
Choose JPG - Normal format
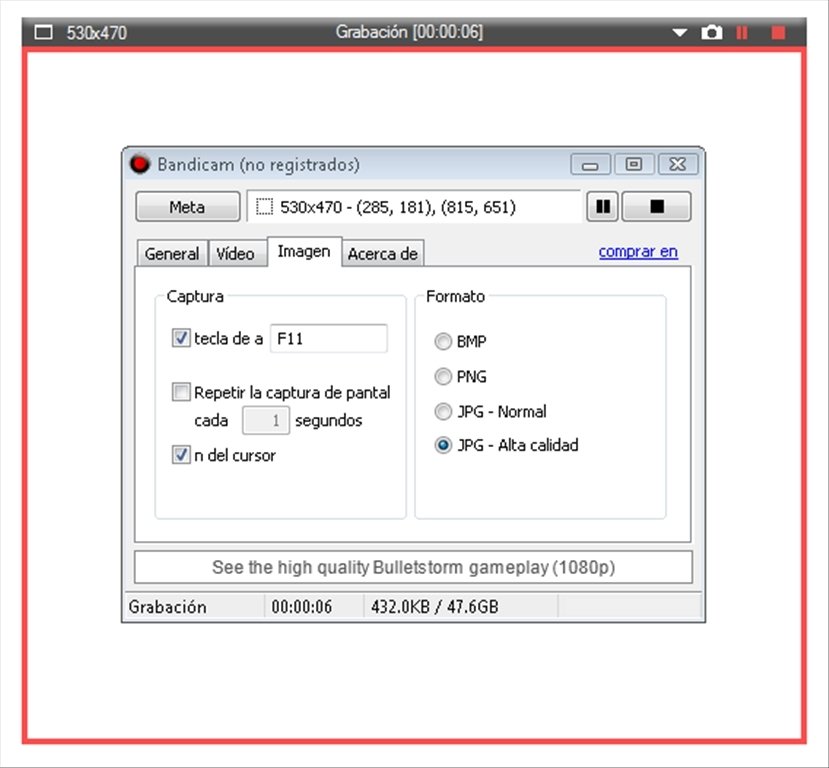443,411
